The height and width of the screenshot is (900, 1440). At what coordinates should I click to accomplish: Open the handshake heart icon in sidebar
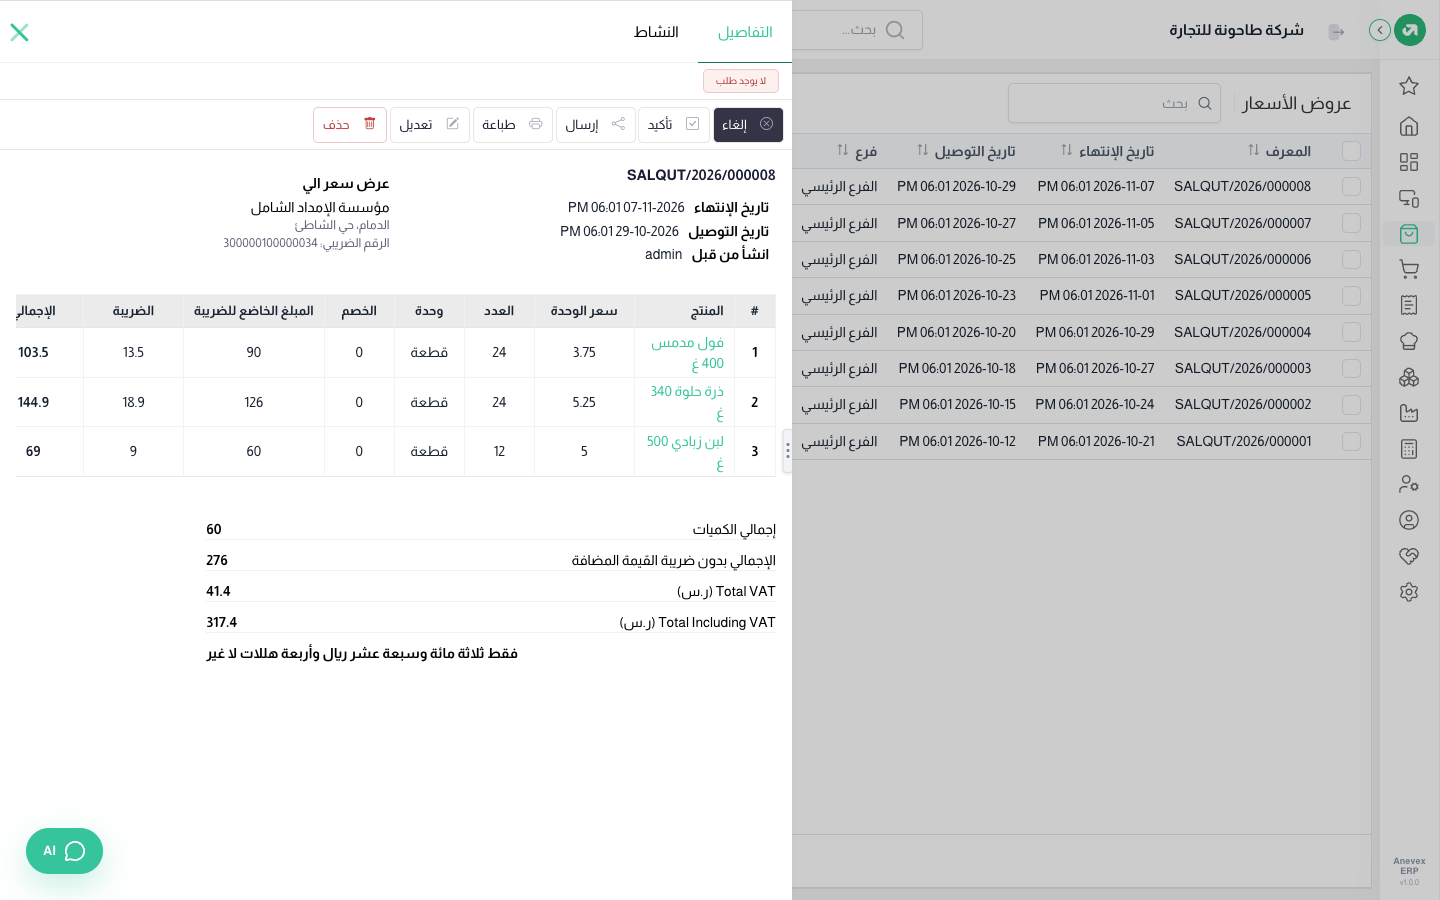click(x=1409, y=556)
